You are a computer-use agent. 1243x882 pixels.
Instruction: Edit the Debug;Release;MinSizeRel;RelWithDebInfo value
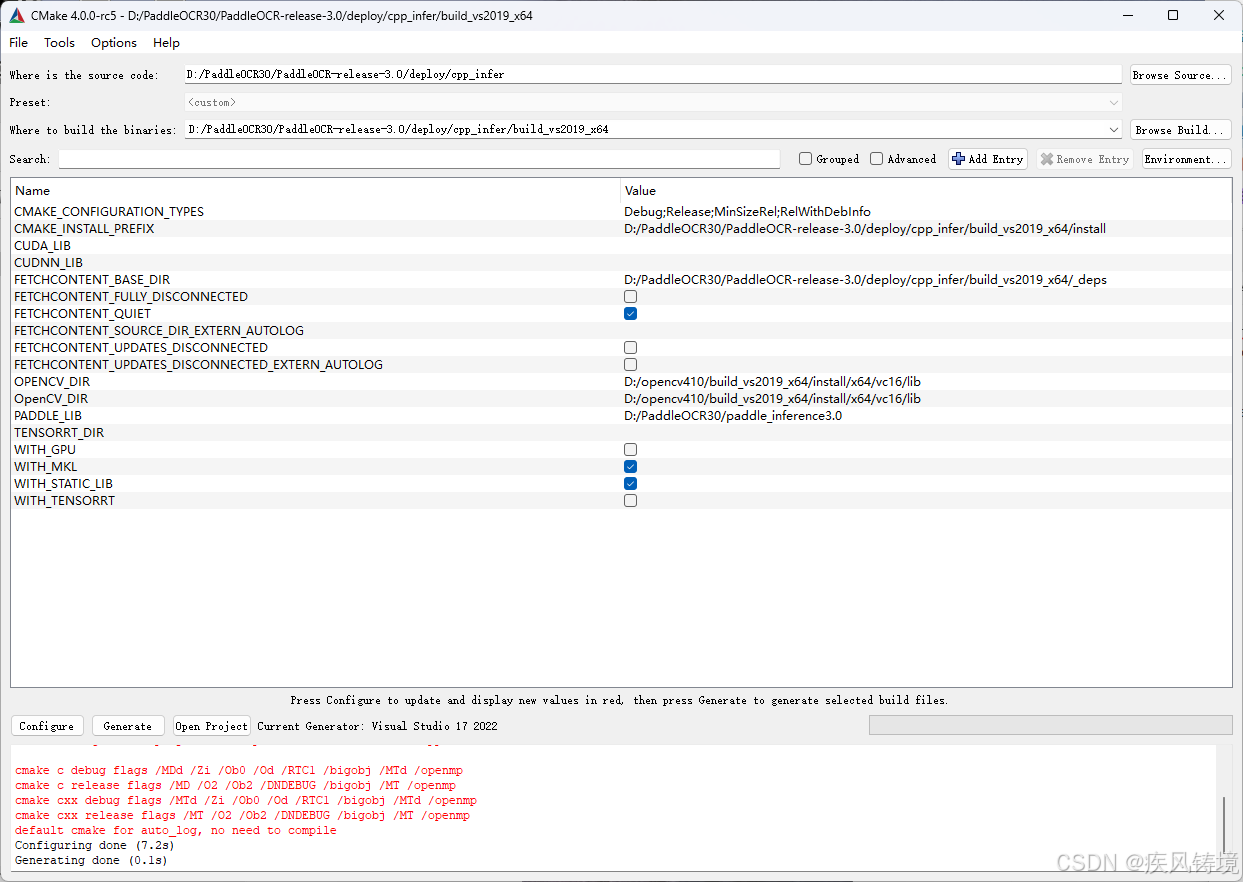(747, 212)
